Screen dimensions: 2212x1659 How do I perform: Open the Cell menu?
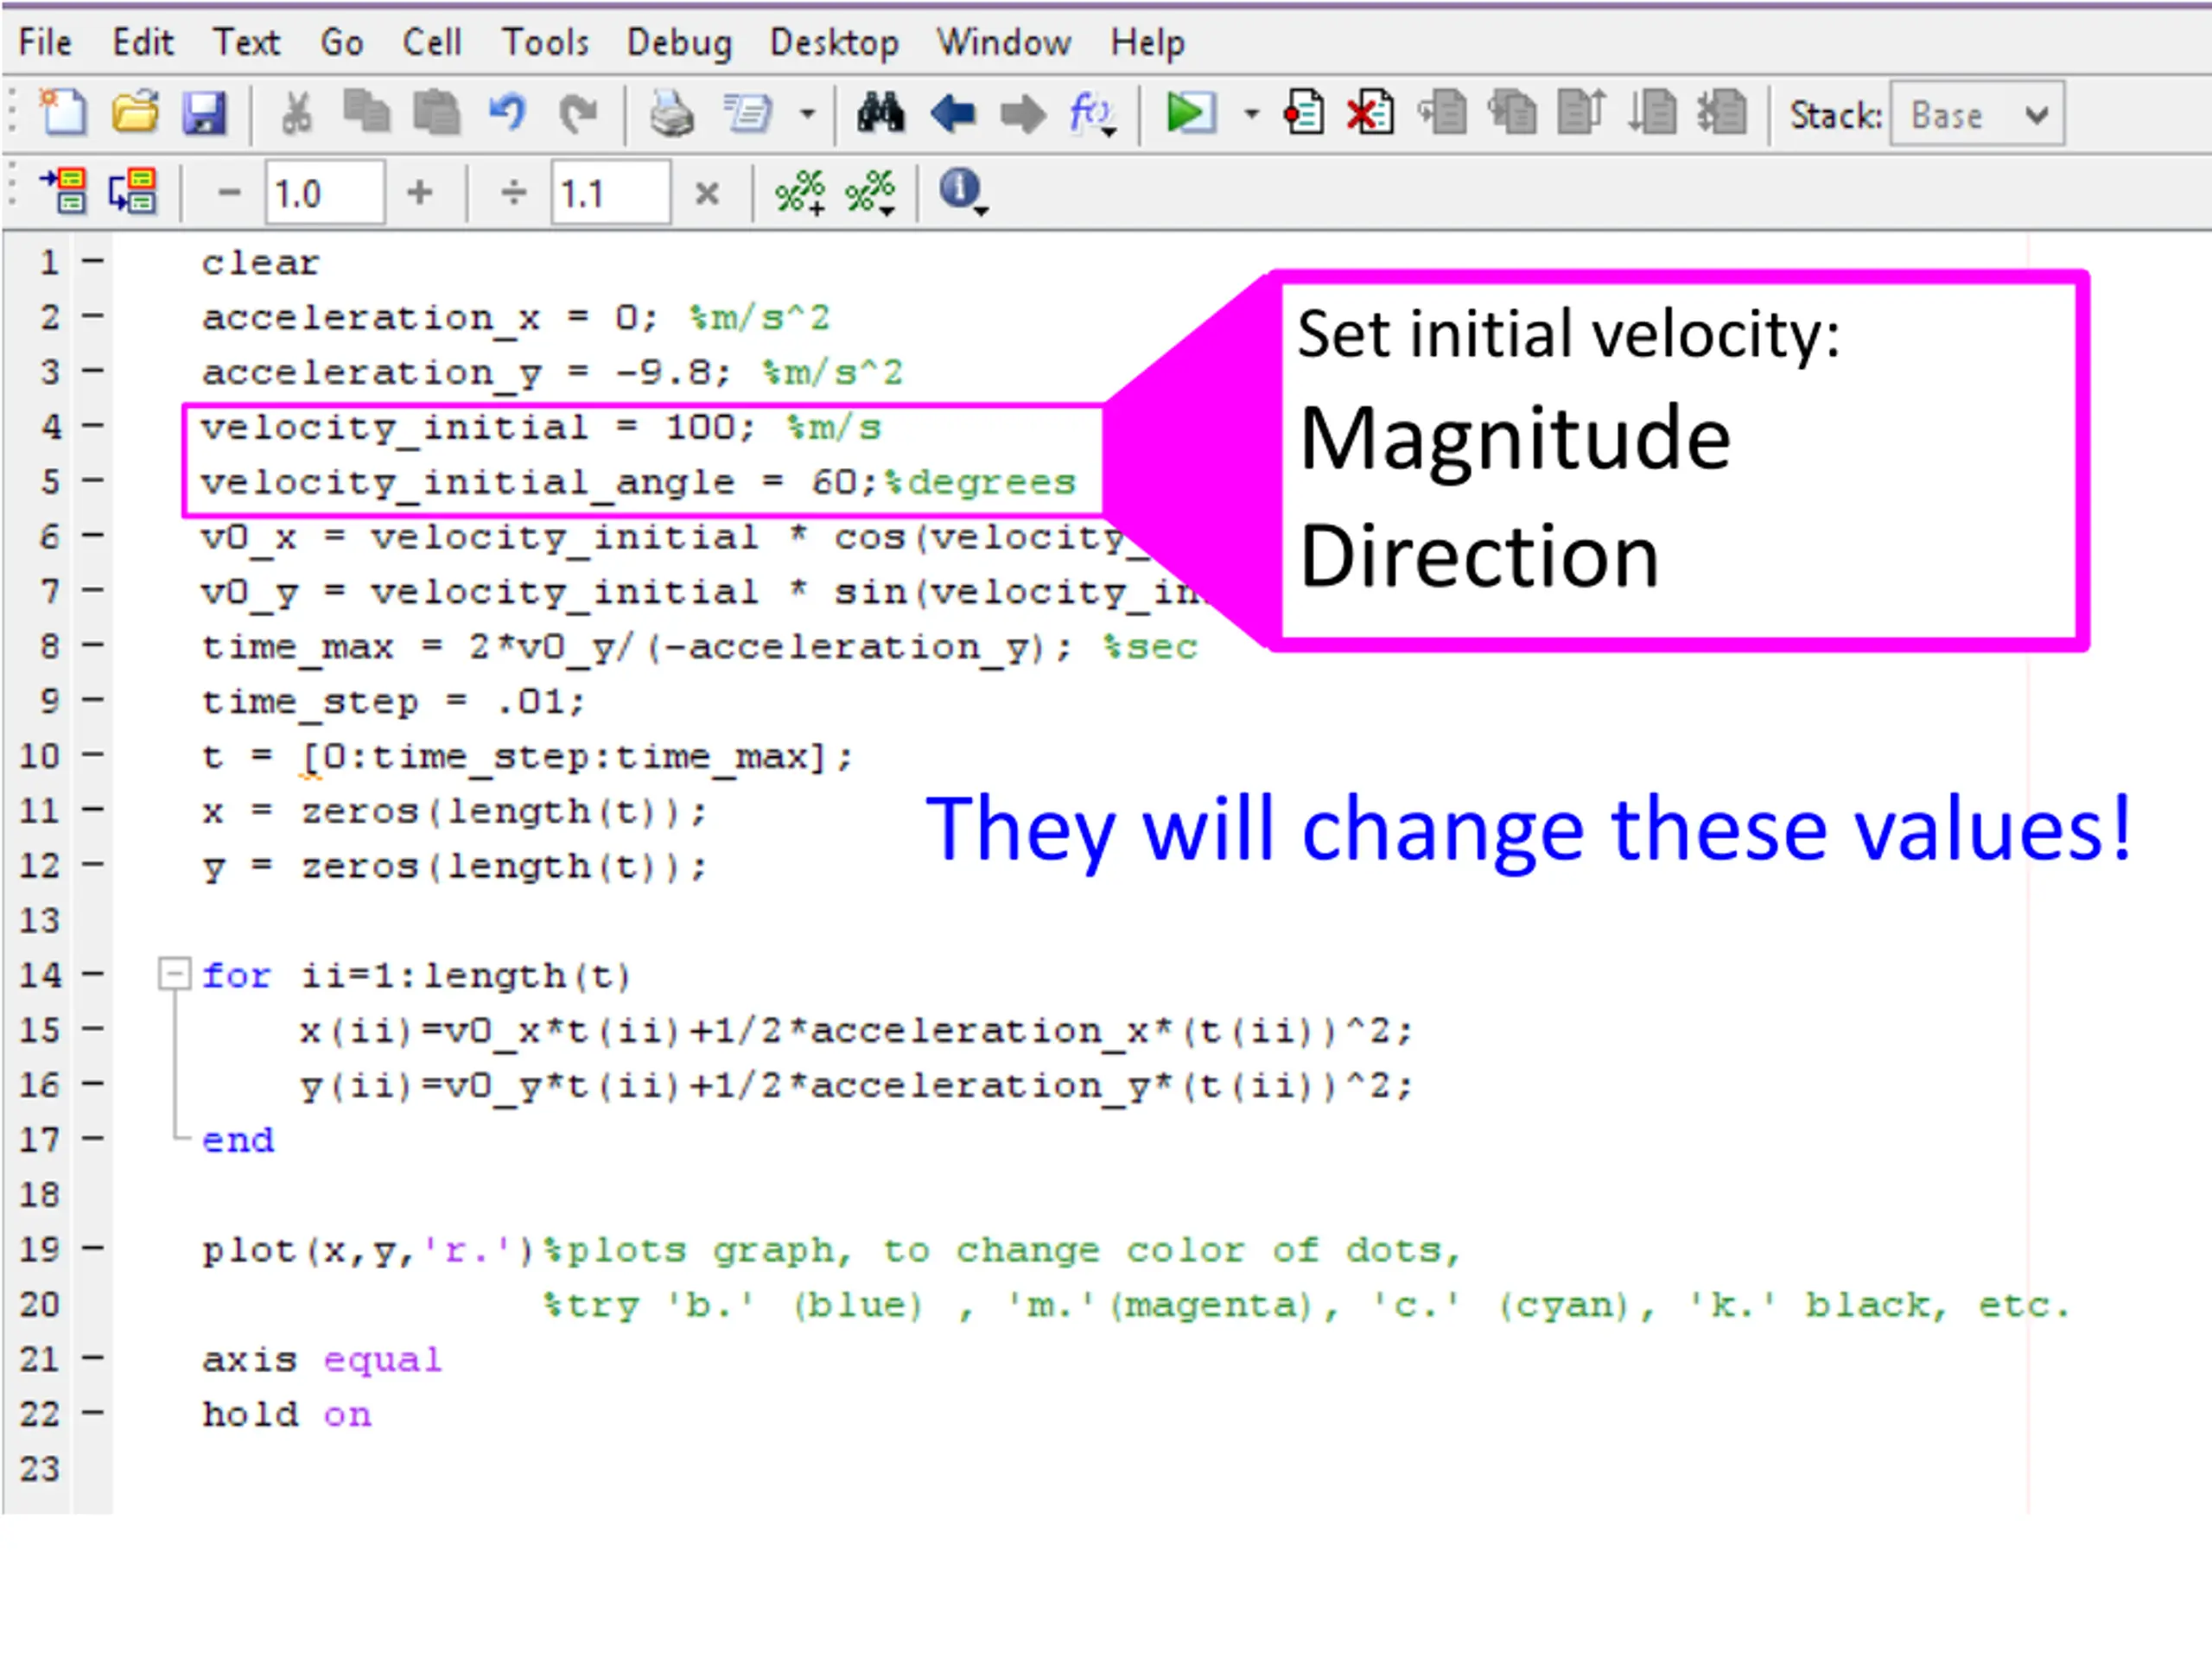pos(431,43)
